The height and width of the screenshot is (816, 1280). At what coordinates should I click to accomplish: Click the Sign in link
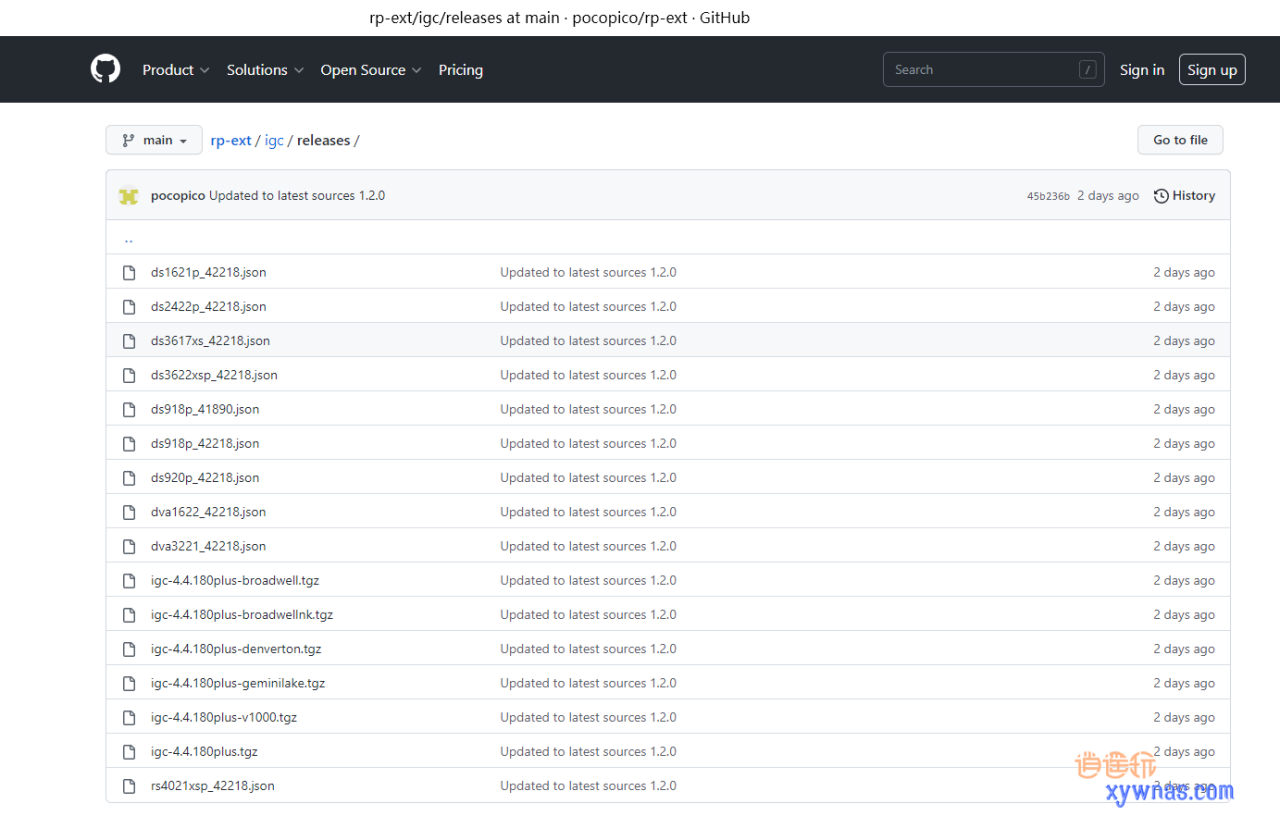[1141, 70]
